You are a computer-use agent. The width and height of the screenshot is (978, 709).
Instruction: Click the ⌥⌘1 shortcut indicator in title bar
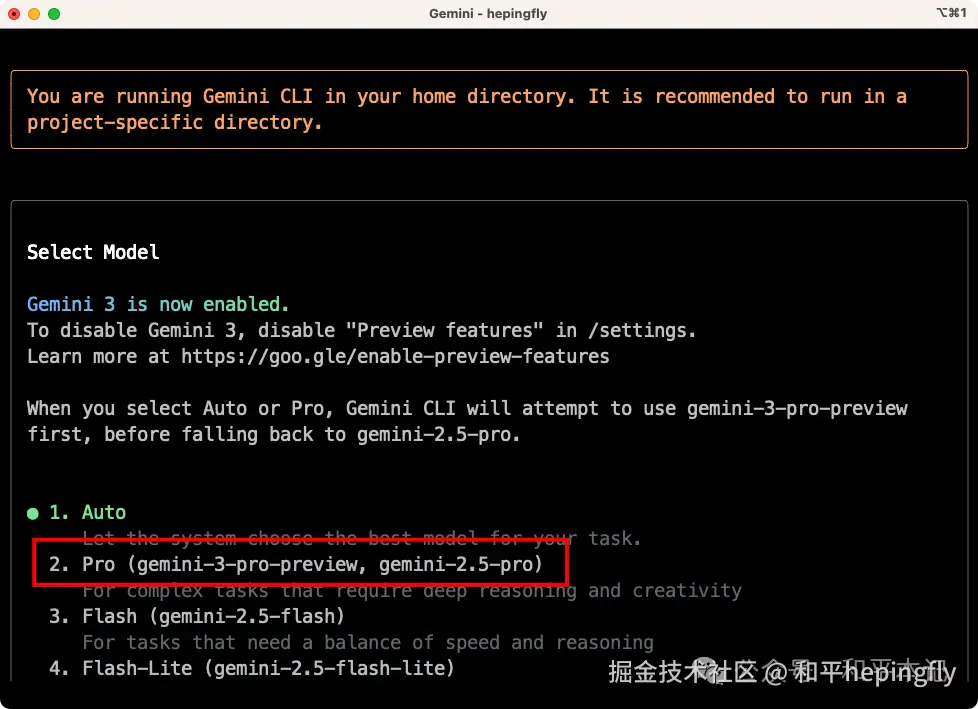click(x=949, y=13)
